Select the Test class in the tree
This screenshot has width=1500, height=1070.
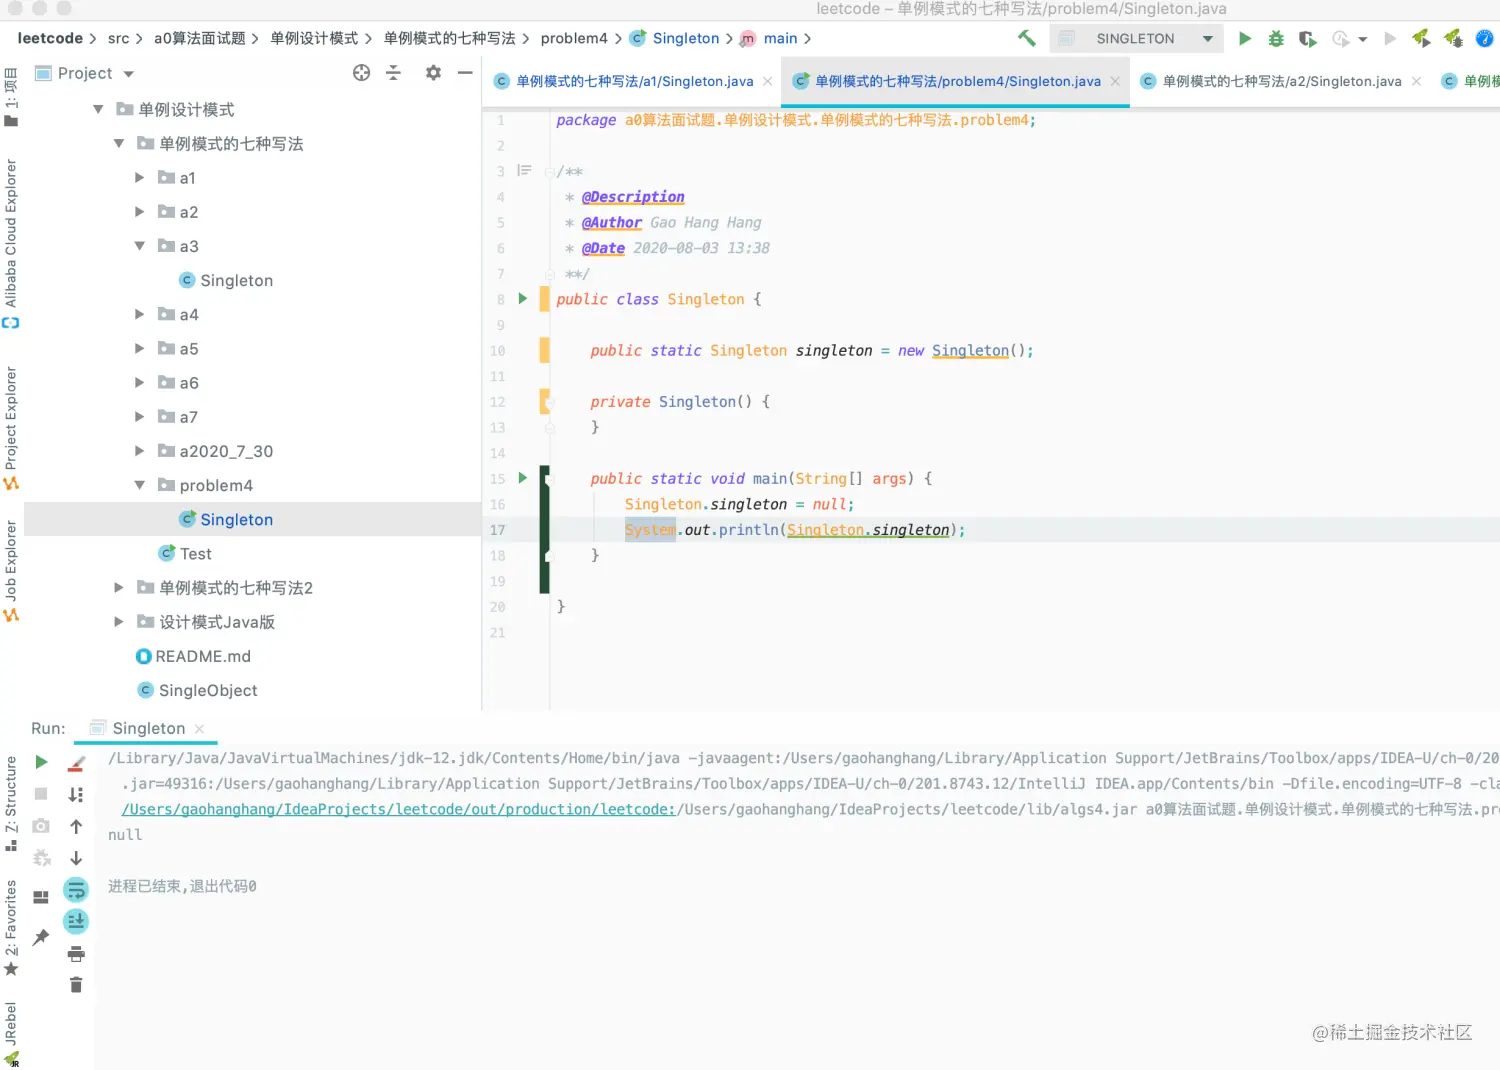tap(186, 553)
